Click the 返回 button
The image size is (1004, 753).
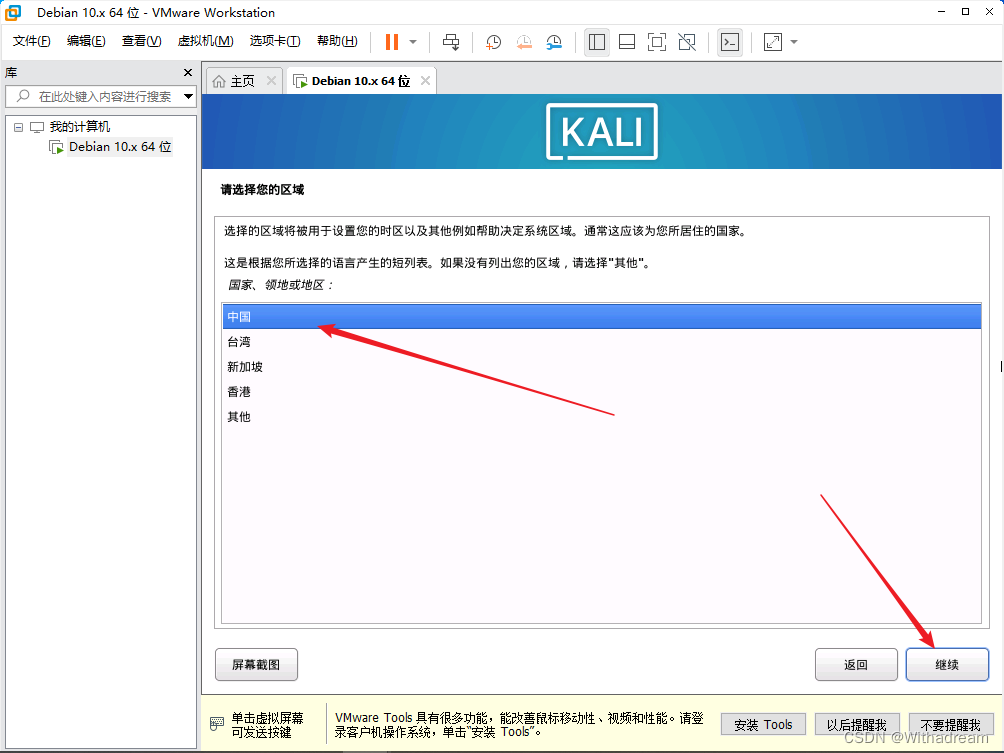point(856,665)
